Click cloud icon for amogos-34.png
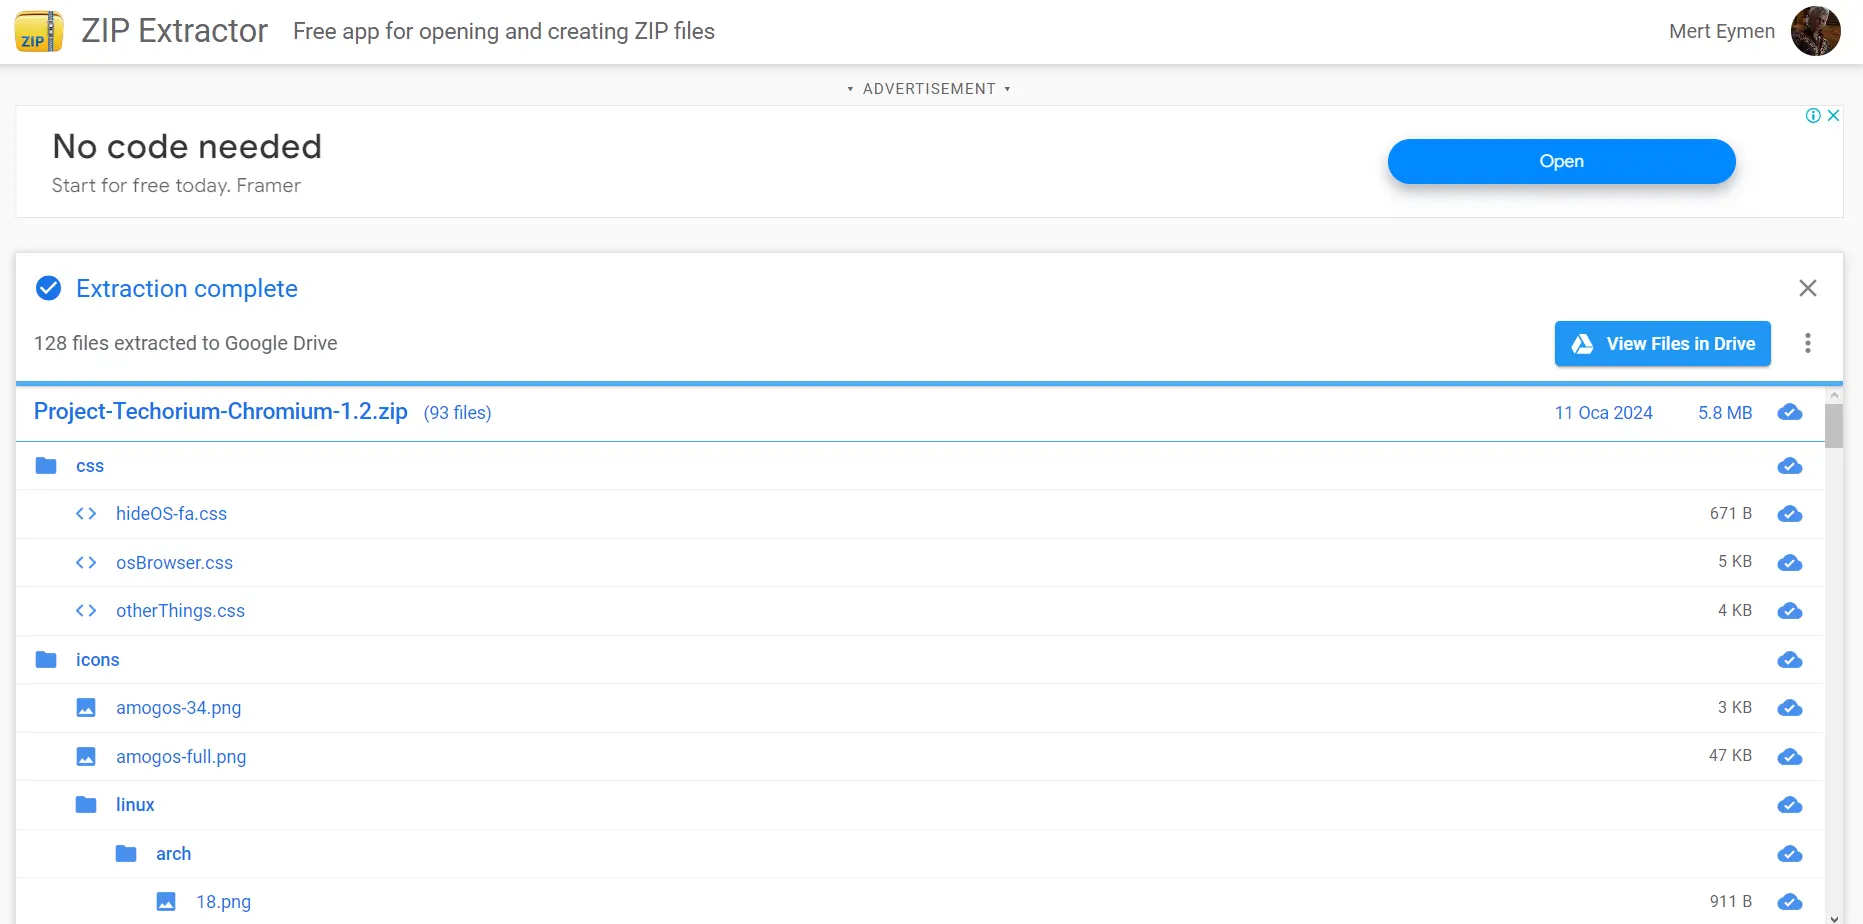The width and height of the screenshot is (1863, 924). coord(1789,708)
